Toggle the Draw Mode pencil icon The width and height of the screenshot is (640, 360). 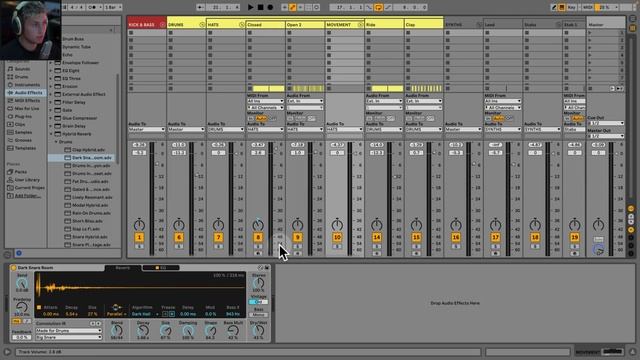point(554,7)
